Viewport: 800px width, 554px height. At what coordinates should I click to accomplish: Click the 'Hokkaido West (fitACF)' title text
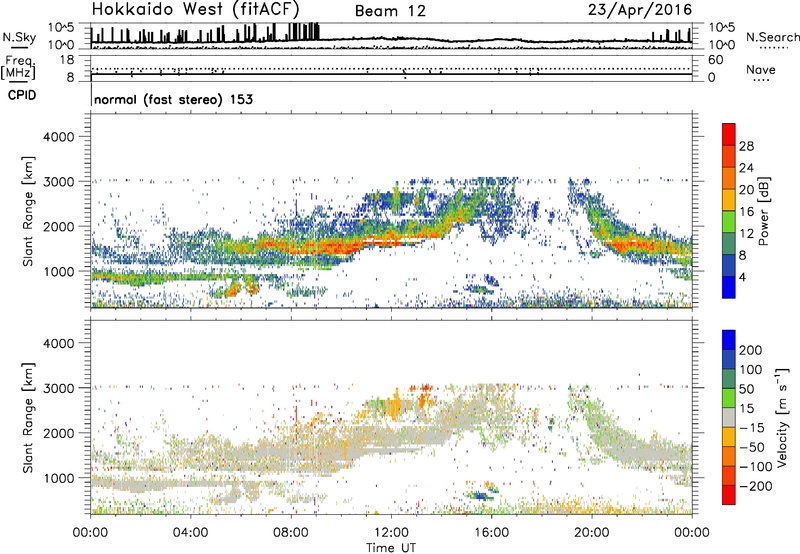[195, 9]
